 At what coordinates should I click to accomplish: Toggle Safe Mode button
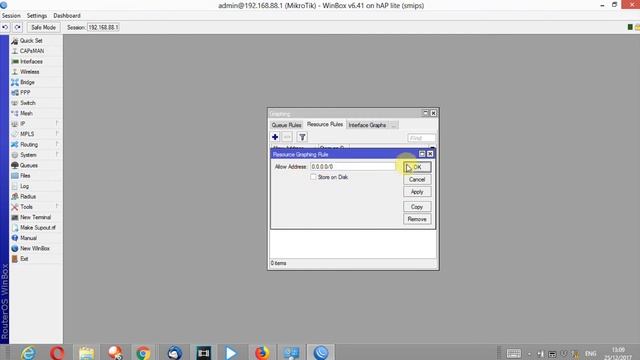pyautogui.click(x=43, y=27)
